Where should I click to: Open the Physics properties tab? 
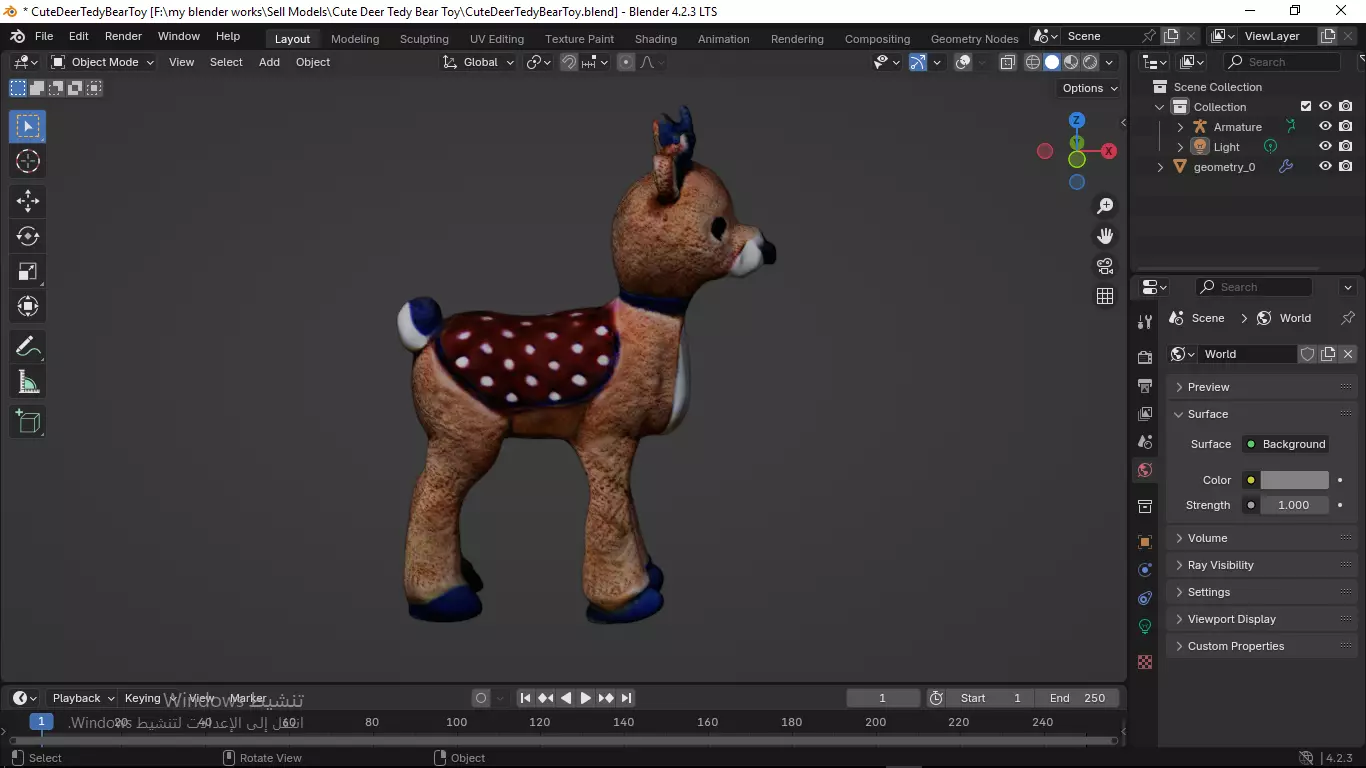tap(1145, 570)
